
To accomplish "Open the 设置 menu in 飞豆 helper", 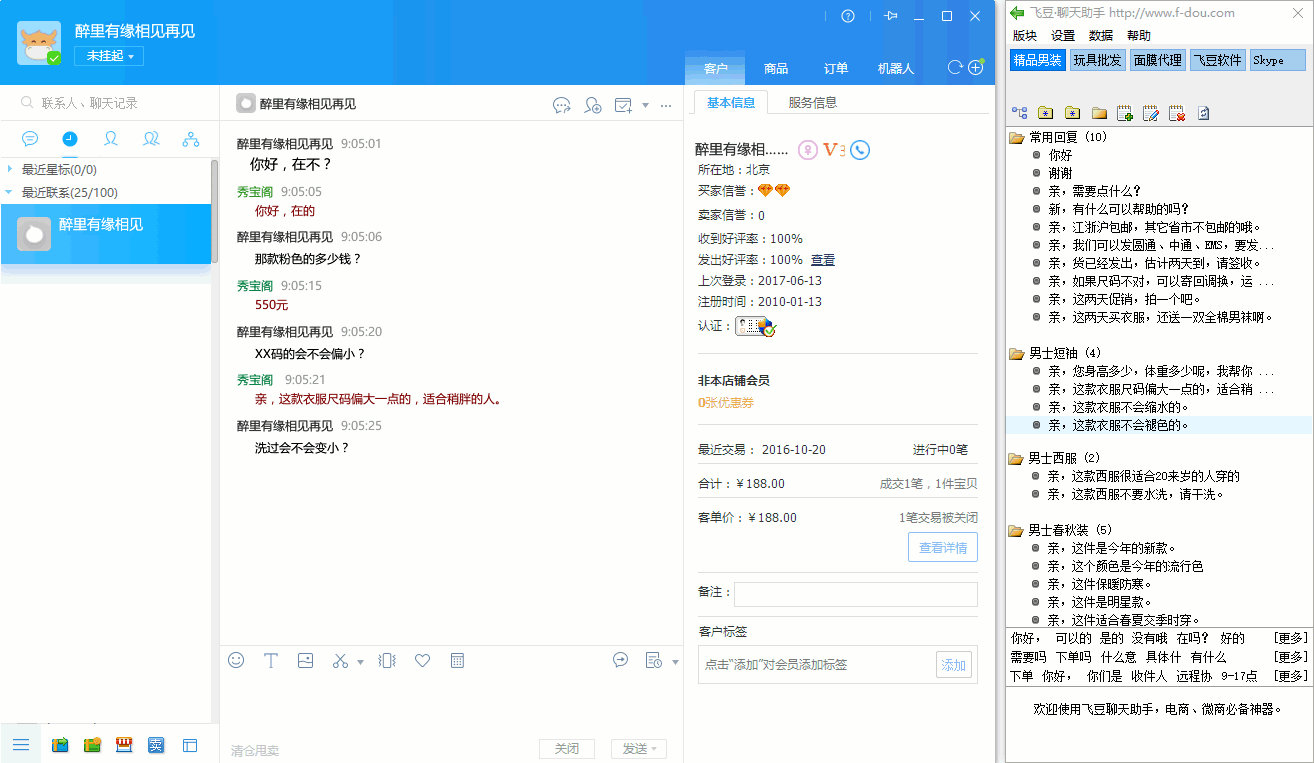I will click(x=1062, y=36).
